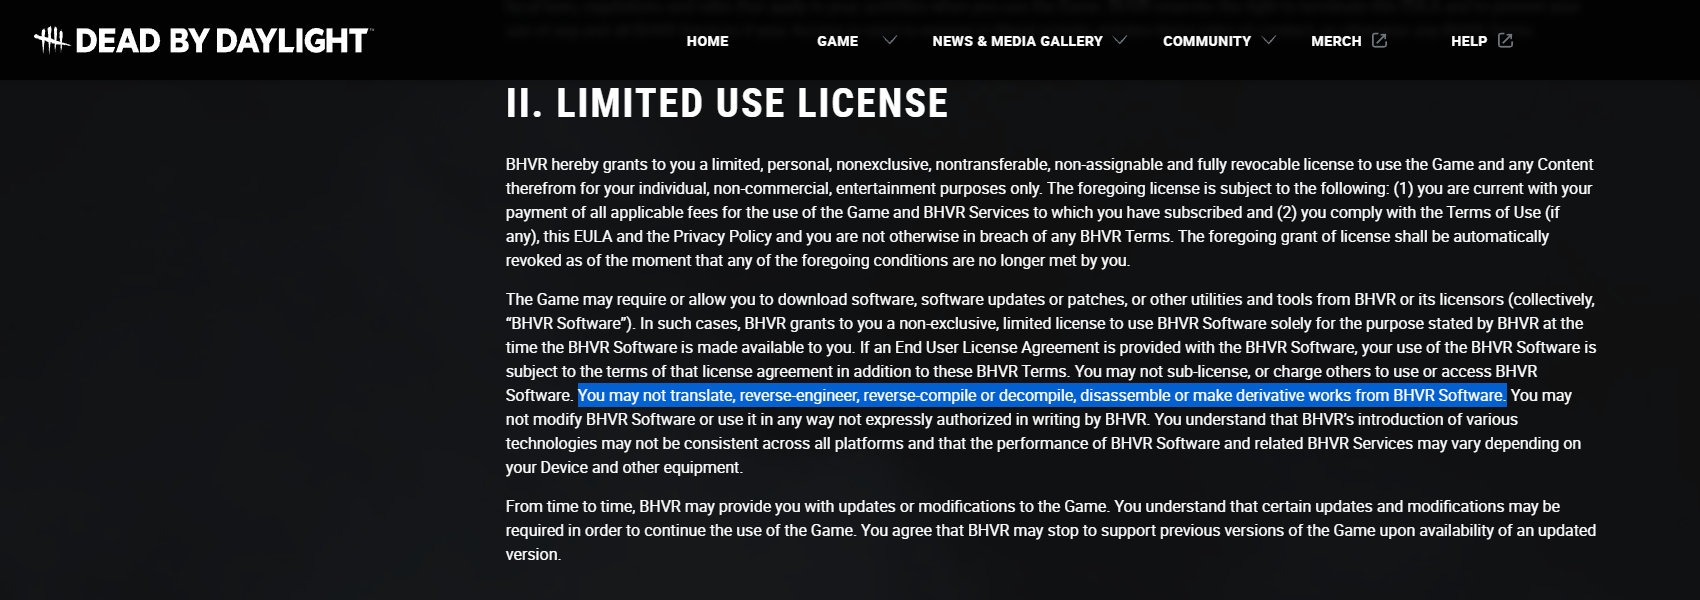Screen dimensions: 1700x600
Task: Open the COMMUNITY menu item
Action: click(x=1206, y=41)
